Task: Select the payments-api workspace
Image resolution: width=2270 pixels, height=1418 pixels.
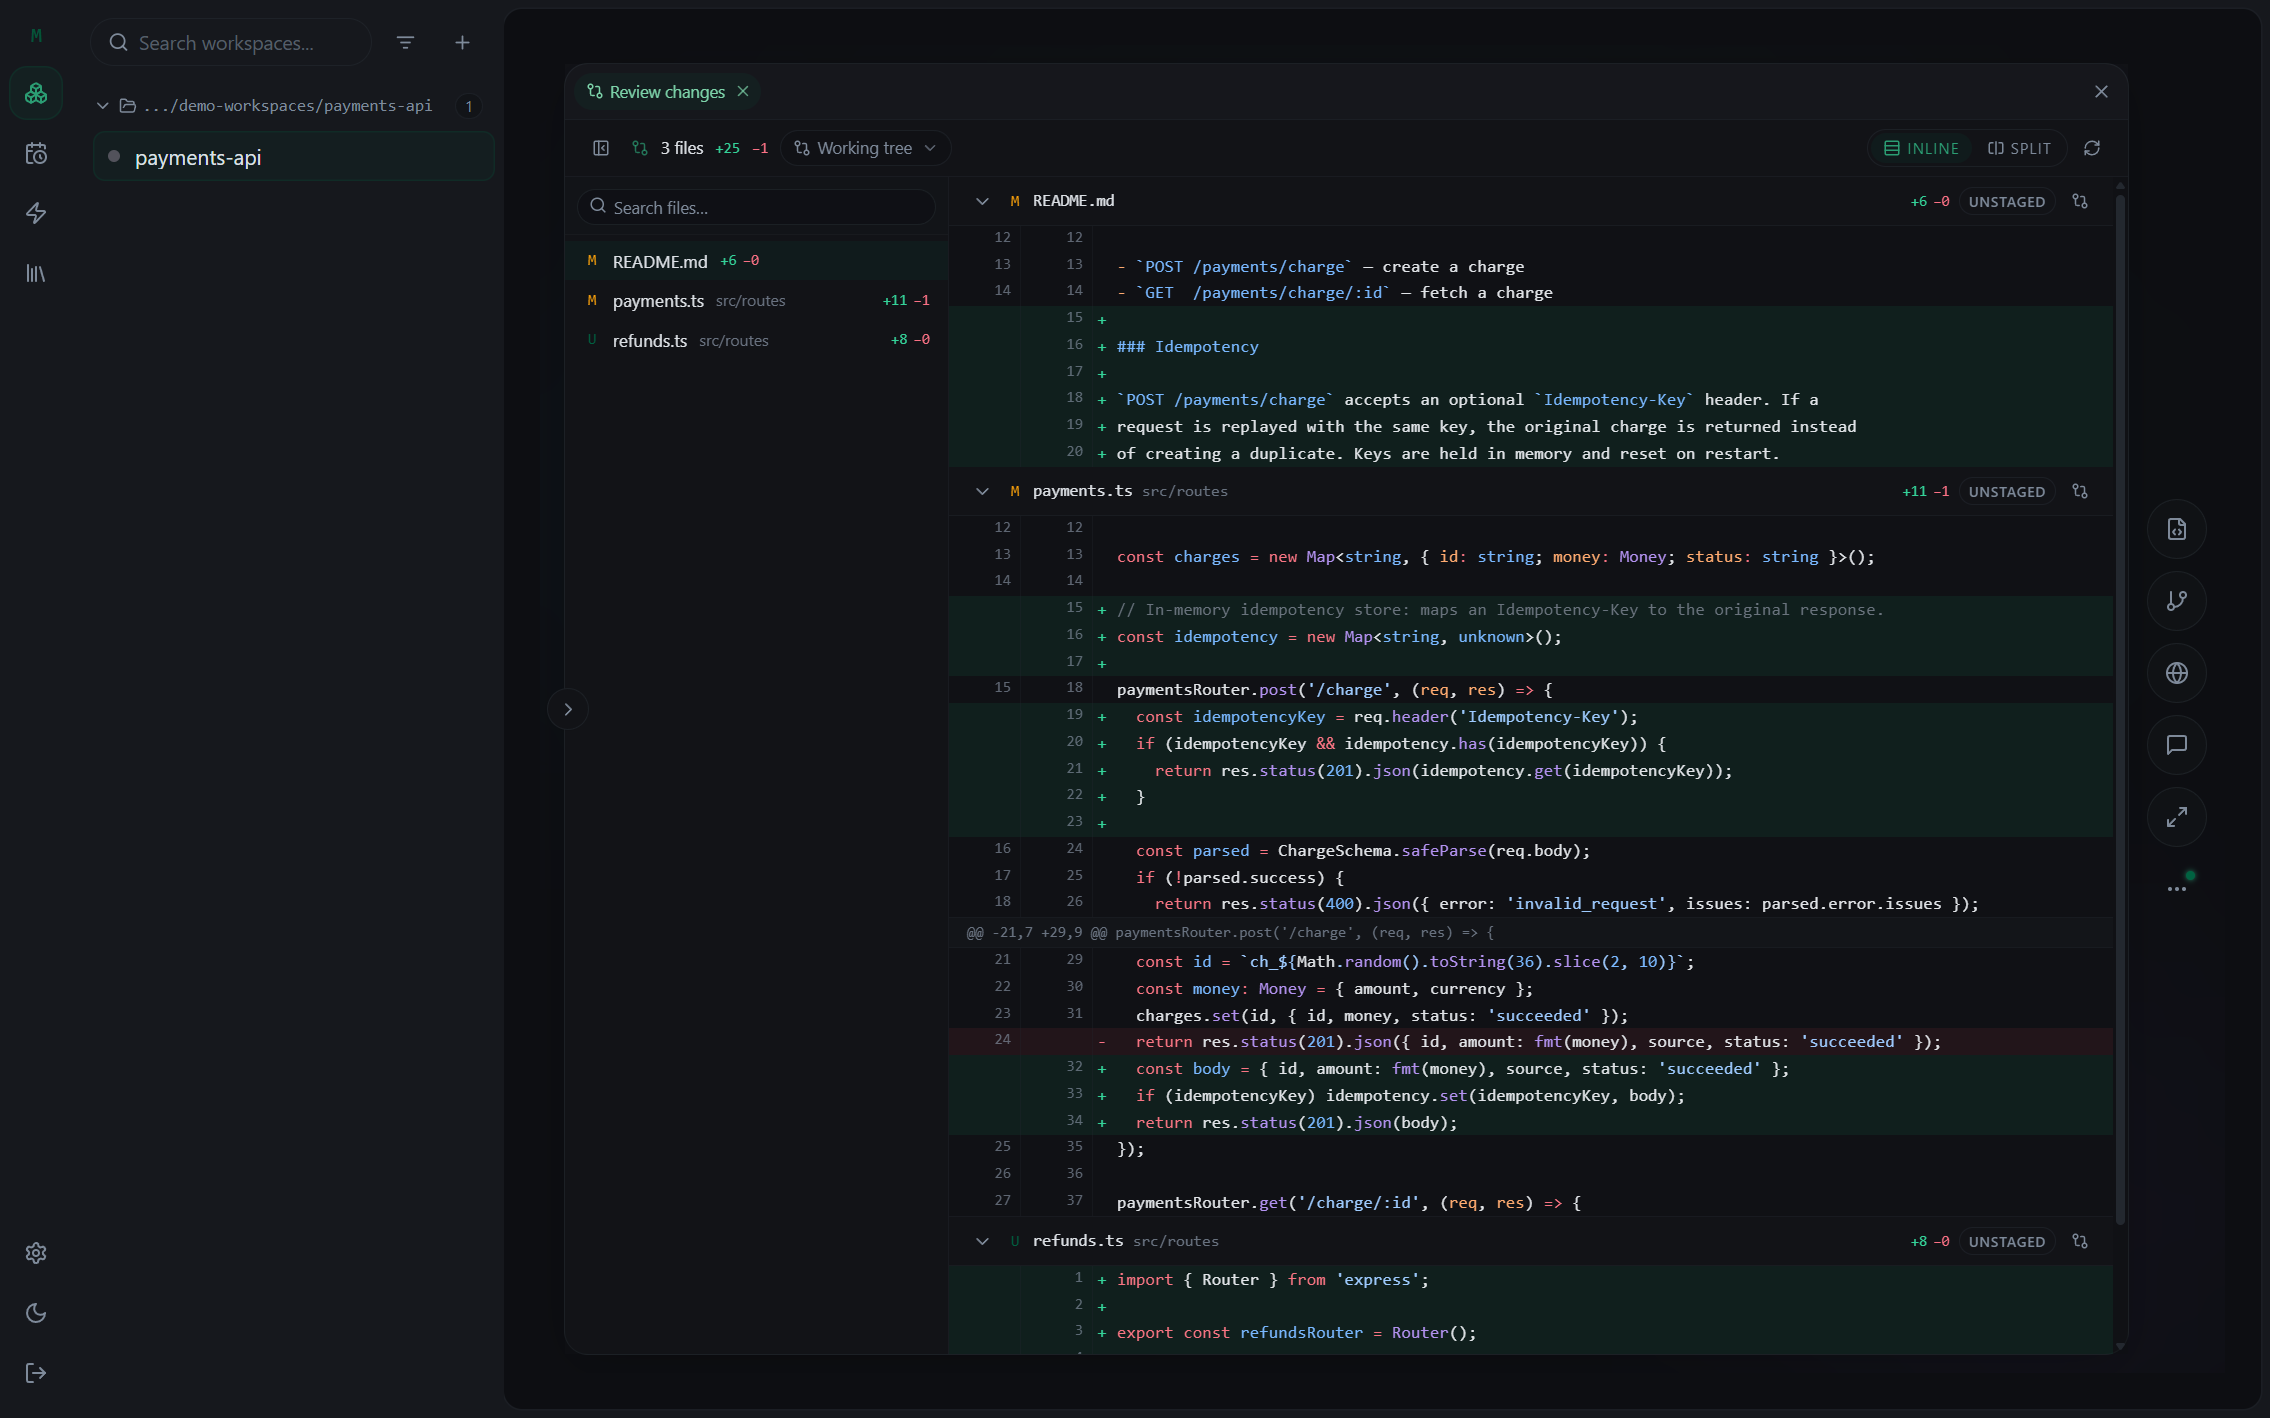Action: coord(294,157)
